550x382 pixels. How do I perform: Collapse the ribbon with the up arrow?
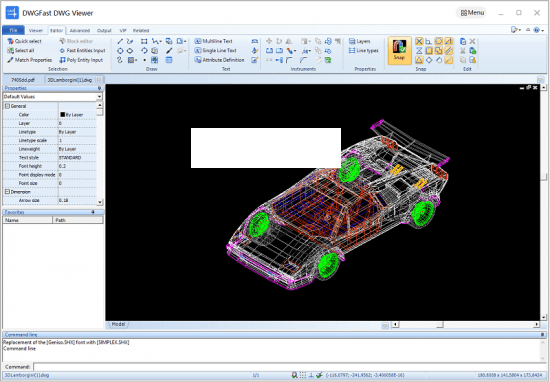(528, 30)
